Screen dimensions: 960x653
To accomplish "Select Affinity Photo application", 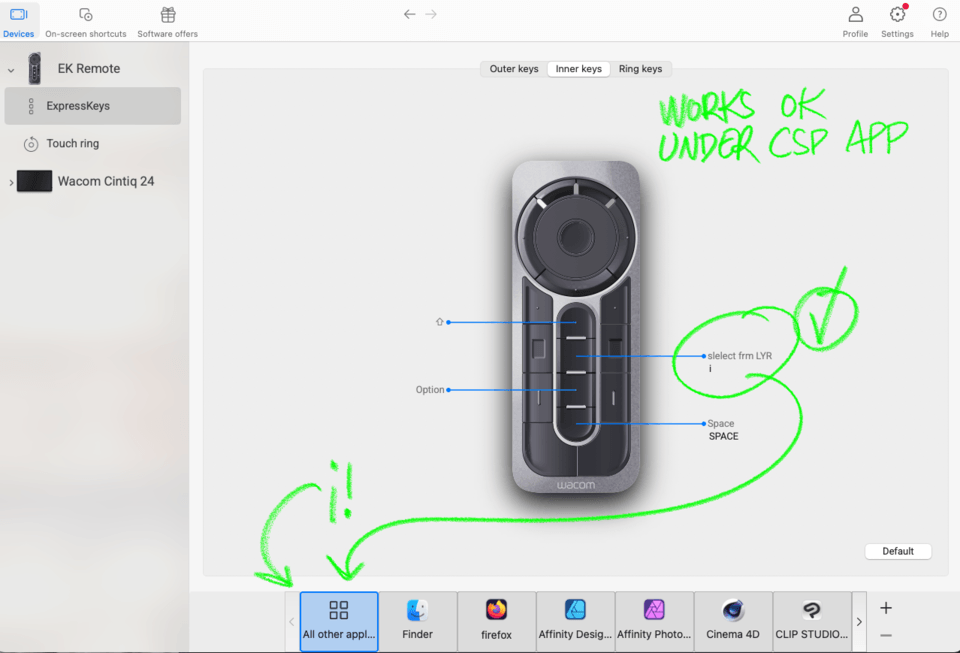I will tap(654, 621).
